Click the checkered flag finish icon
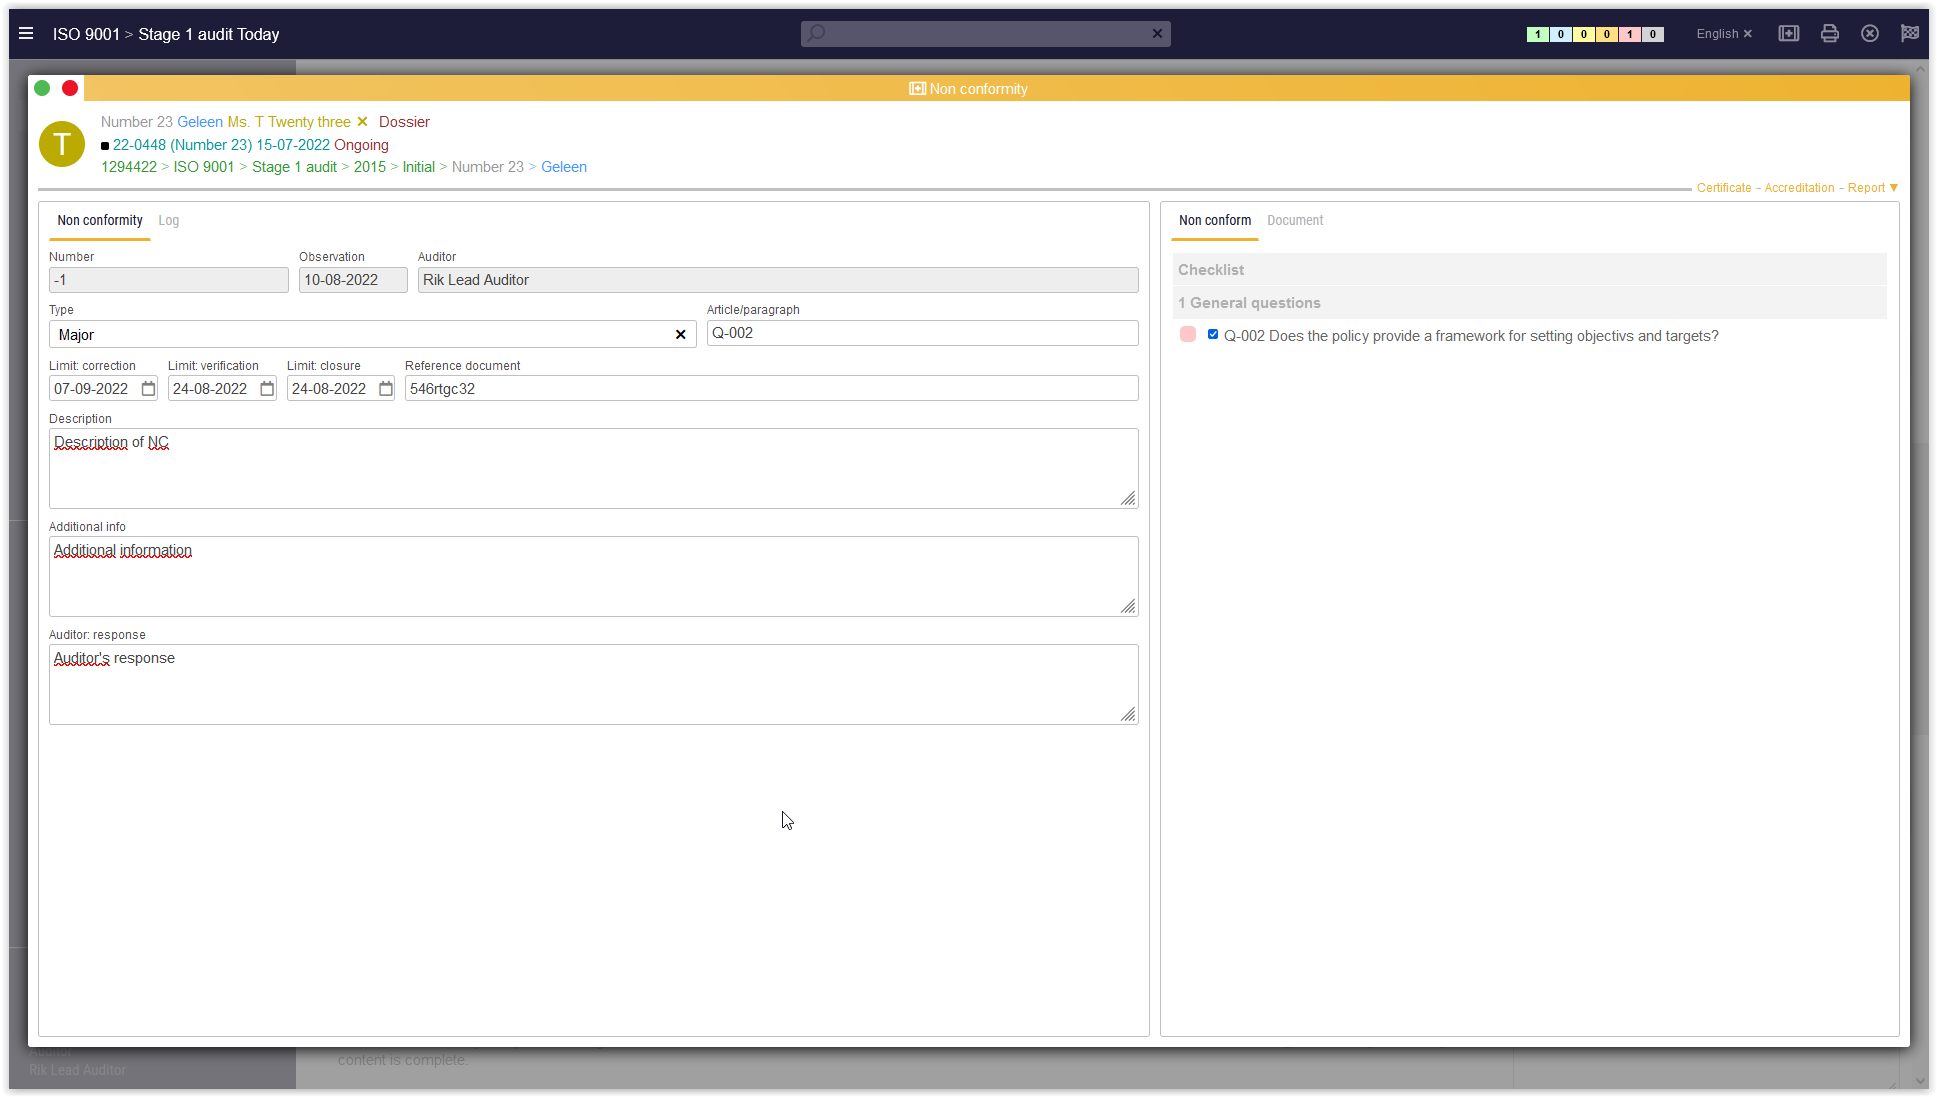Viewport: 1937px width, 1097px height. pos(1910,34)
